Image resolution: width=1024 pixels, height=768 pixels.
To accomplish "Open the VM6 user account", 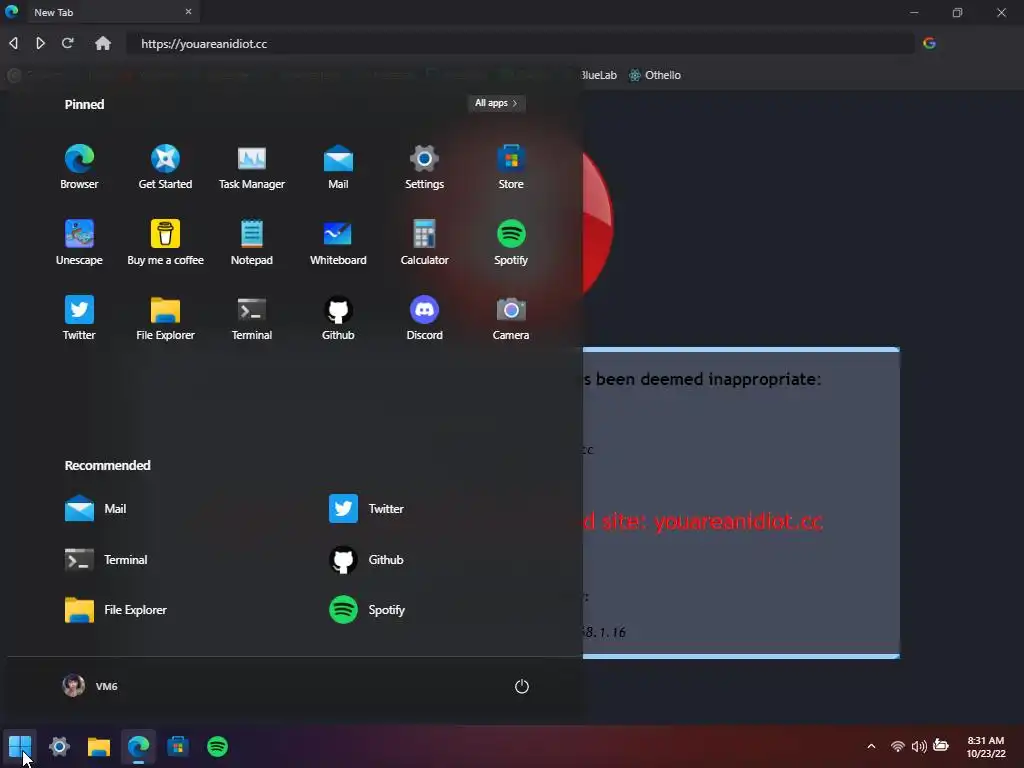I will point(90,686).
